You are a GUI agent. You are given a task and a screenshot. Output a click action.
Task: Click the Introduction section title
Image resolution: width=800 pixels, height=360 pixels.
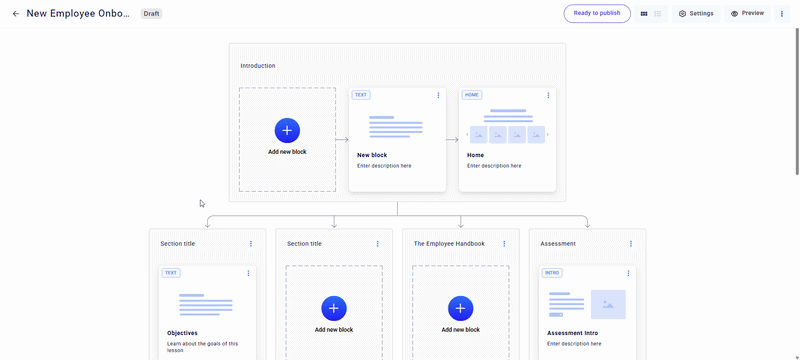(x=258, y=66)
